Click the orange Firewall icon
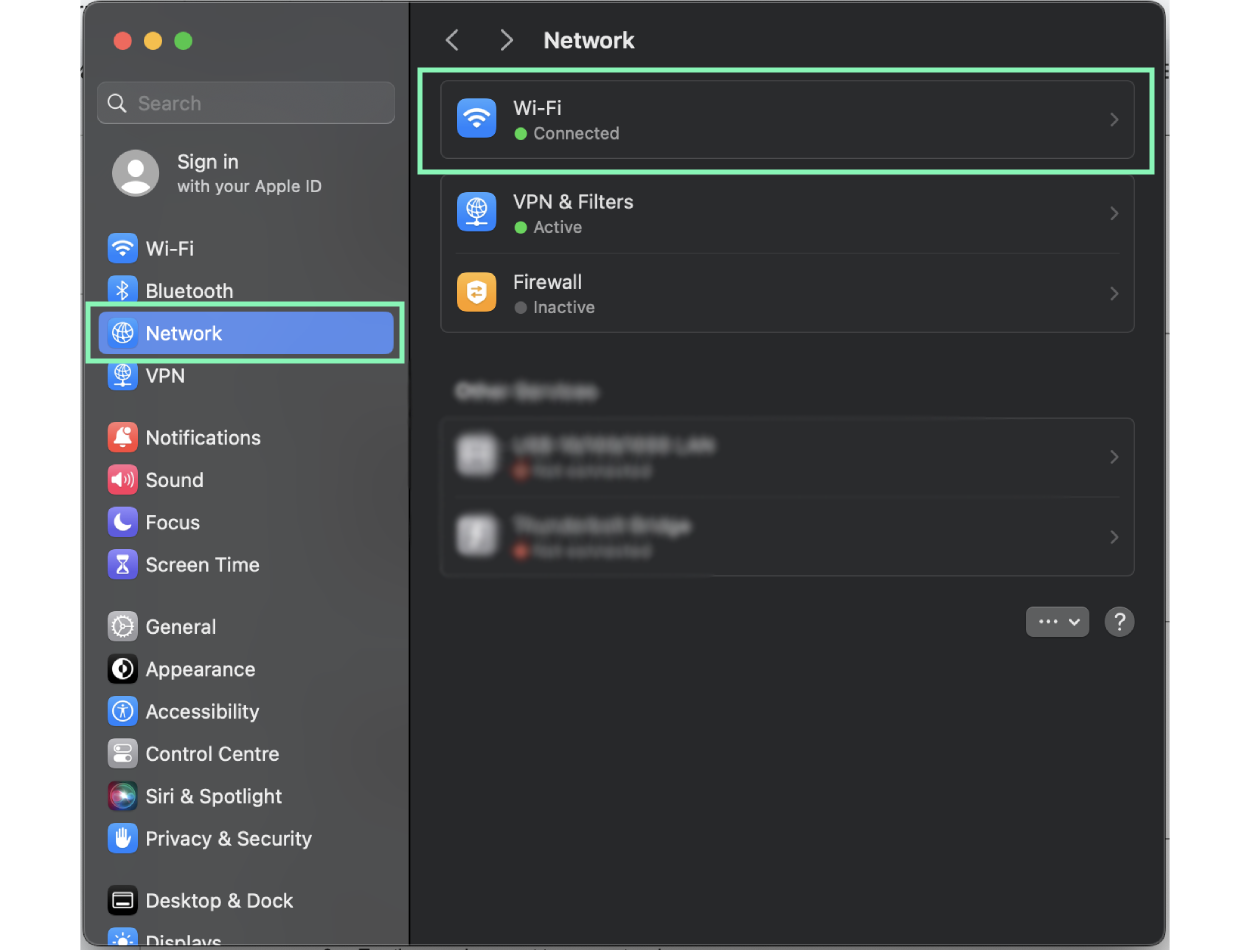1250x950 pixels. pos(477,293)
